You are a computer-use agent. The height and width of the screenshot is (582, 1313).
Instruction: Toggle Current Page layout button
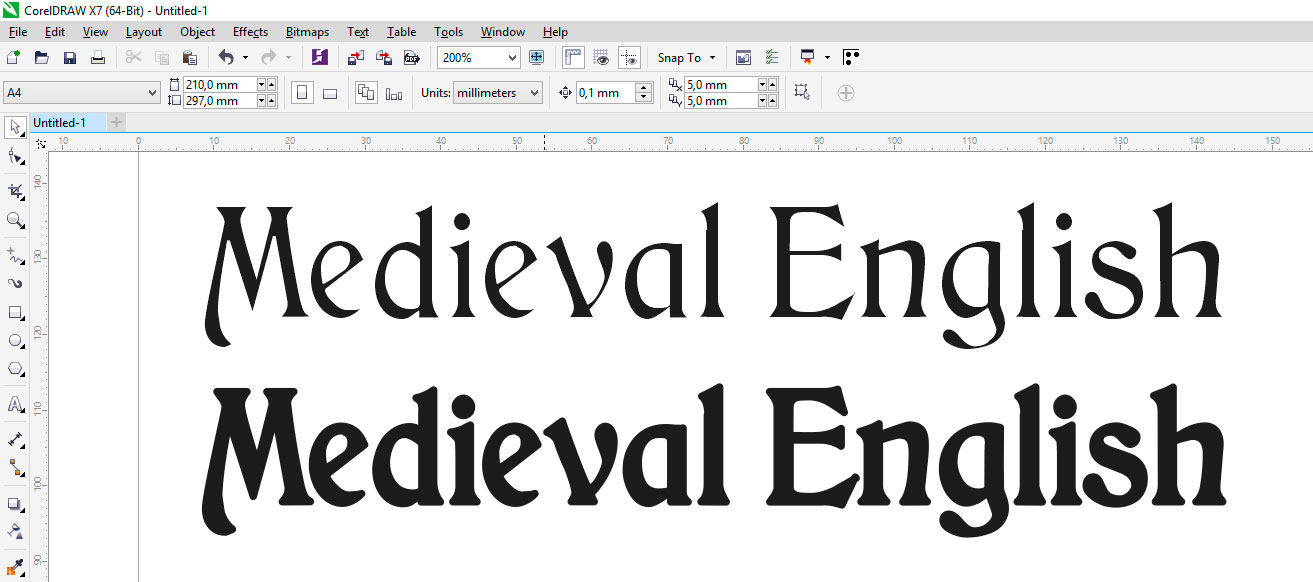coord(394,93)
